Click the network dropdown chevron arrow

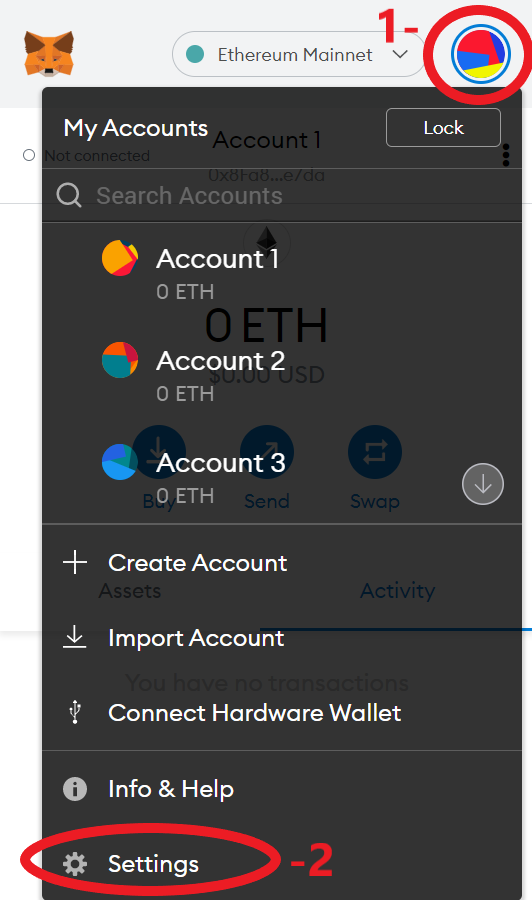(400, 55)
